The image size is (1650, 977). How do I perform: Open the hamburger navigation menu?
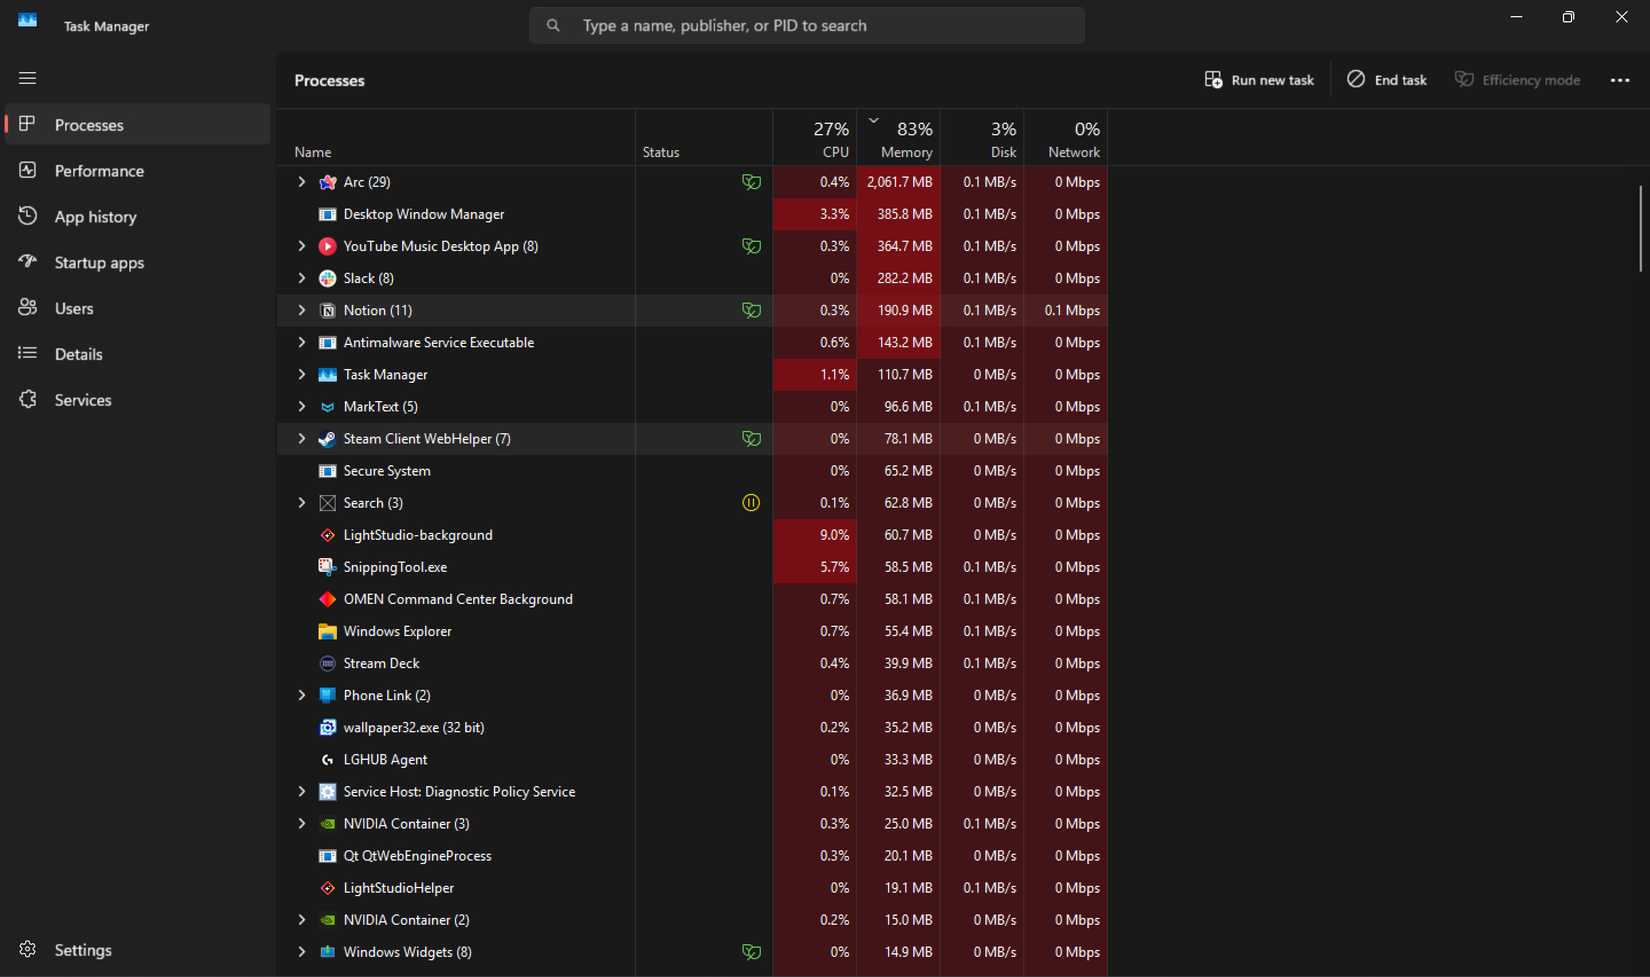pyautogui.click(x=27, y=77)
